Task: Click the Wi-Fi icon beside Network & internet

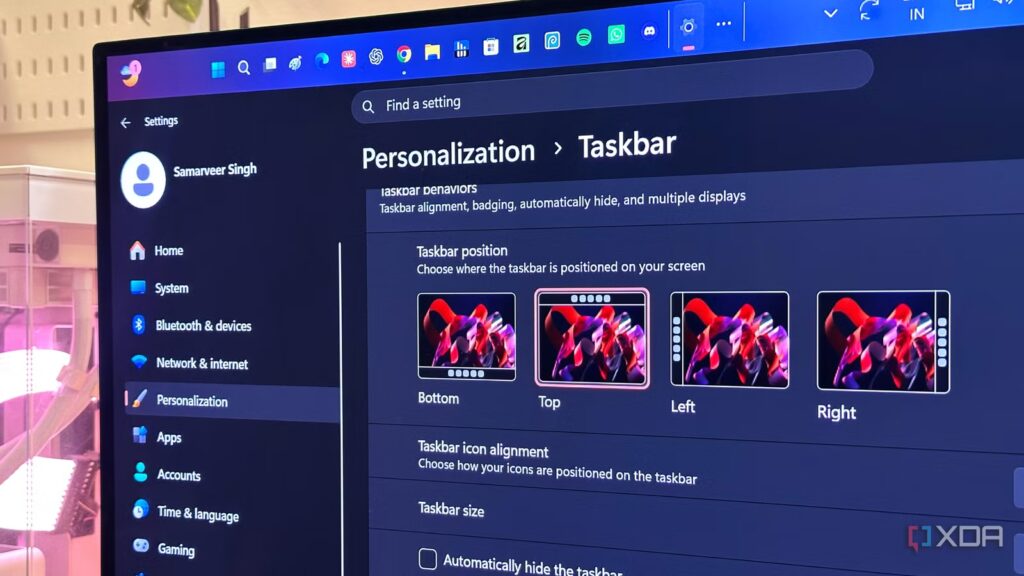Action: (x=138, y=361)
